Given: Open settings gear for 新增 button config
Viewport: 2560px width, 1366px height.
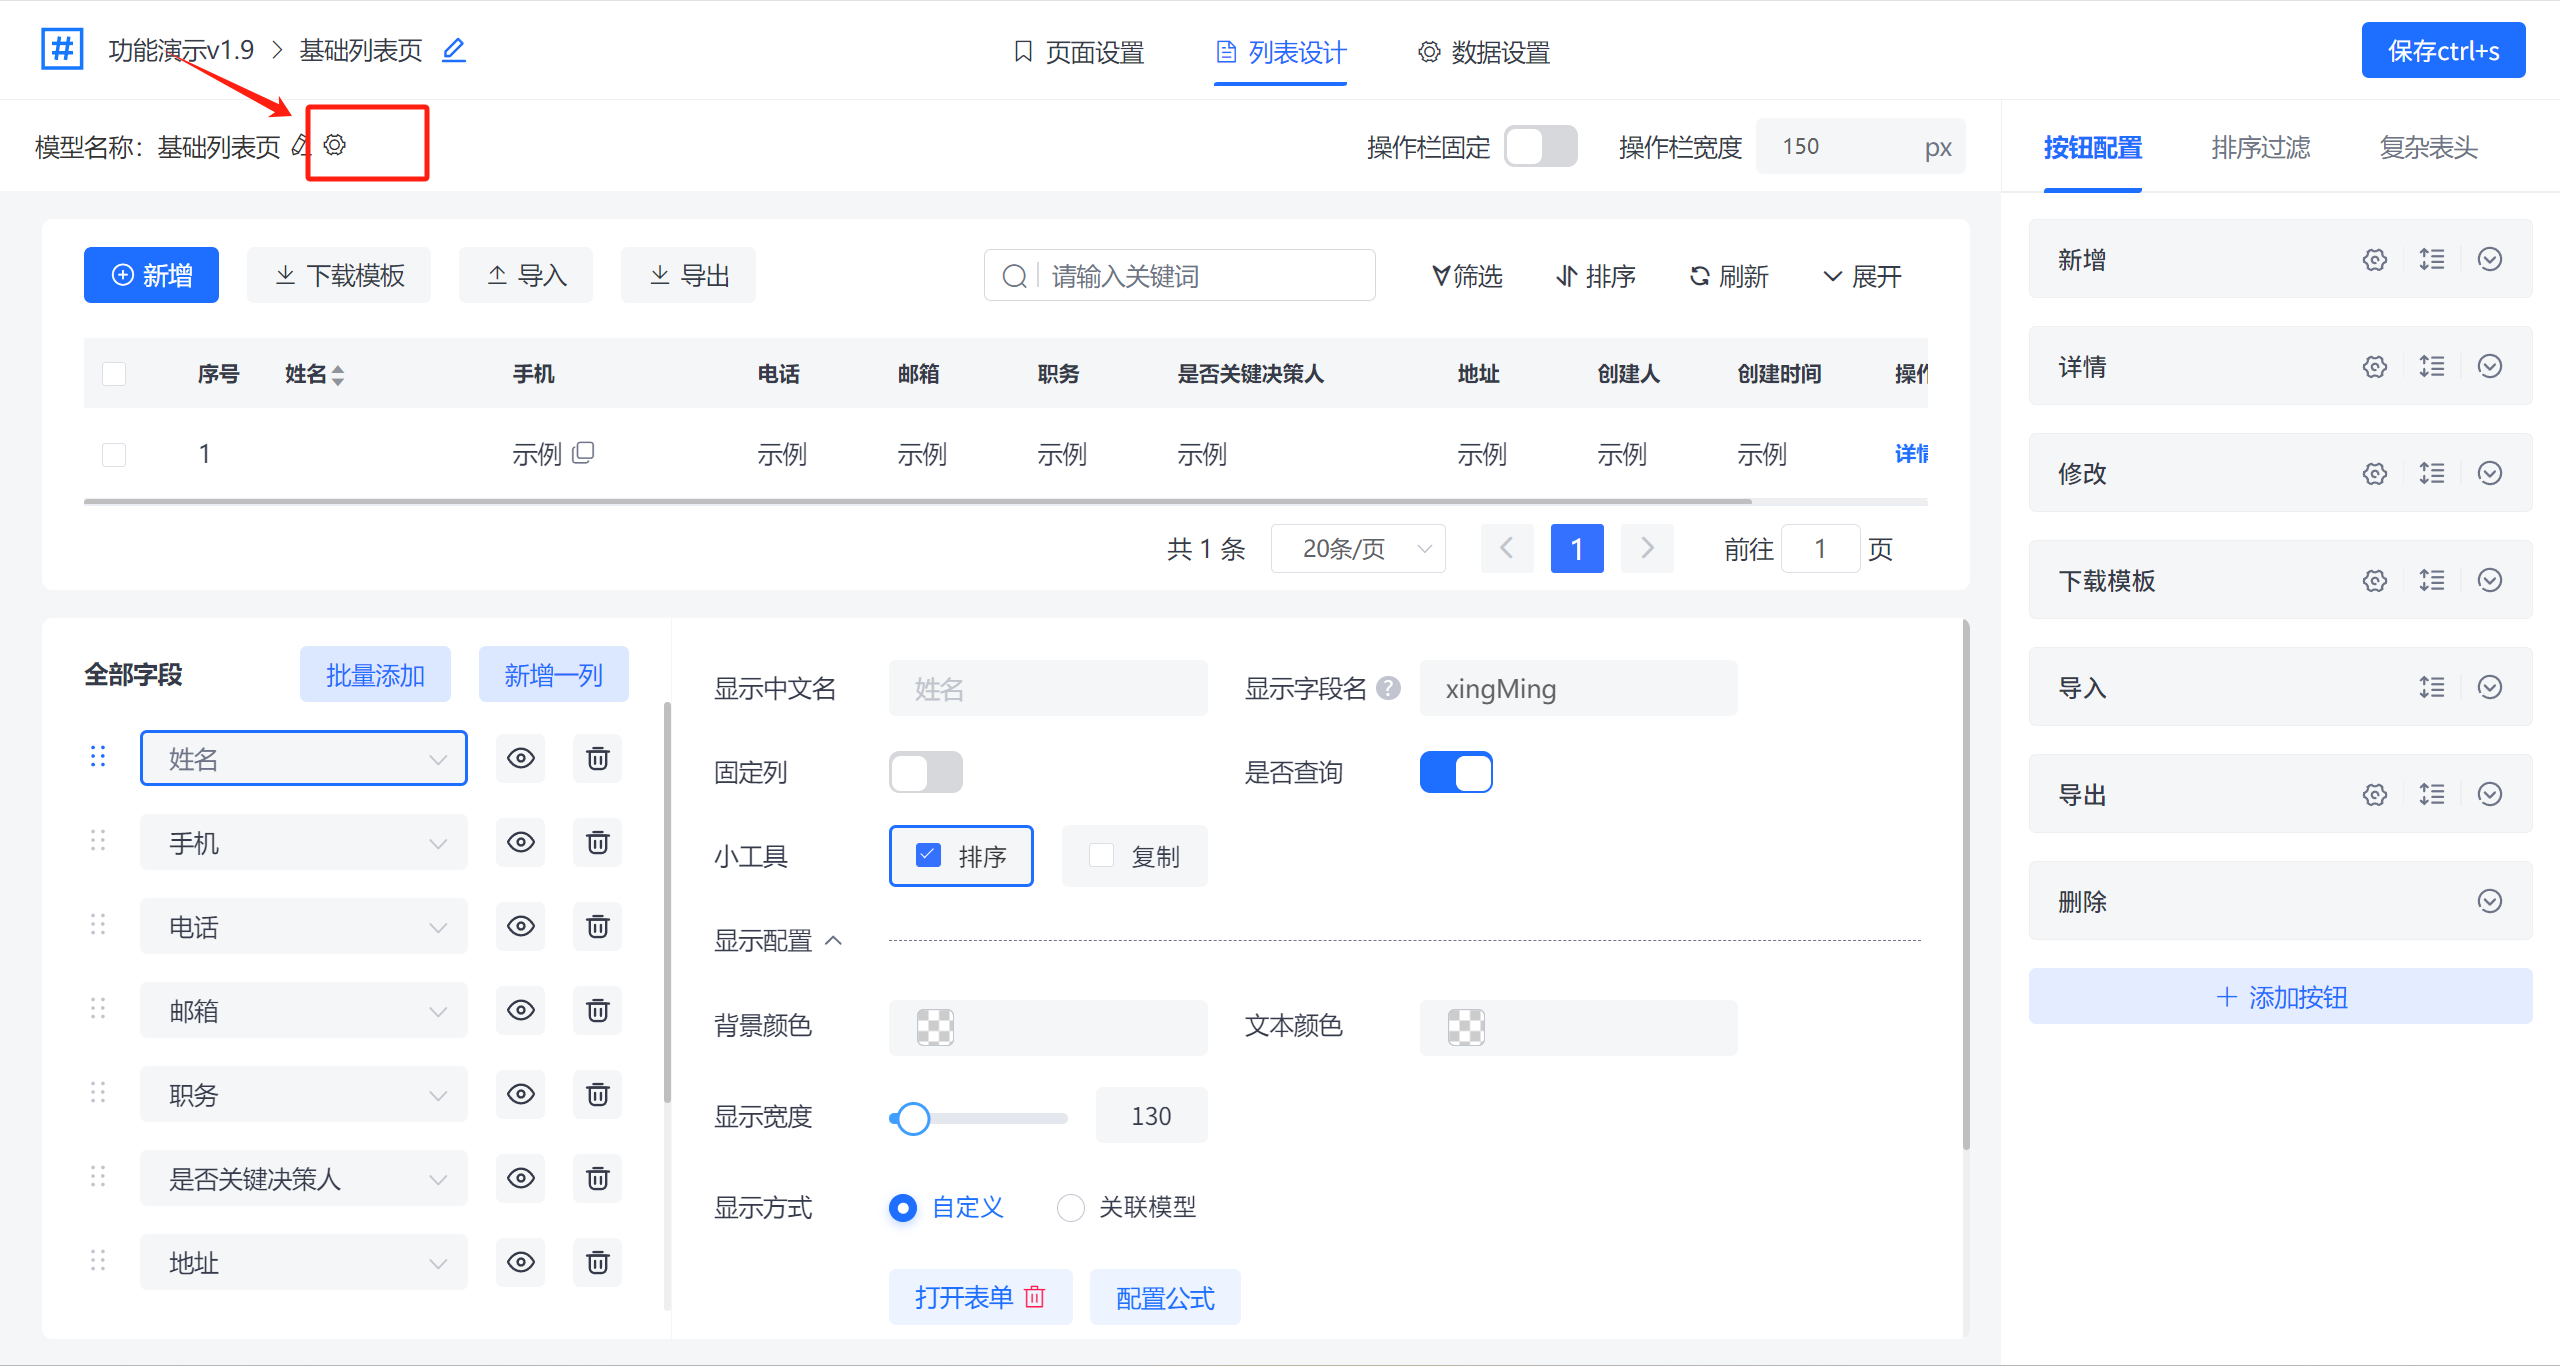Looking at the screenshot, I should 2375,260.
